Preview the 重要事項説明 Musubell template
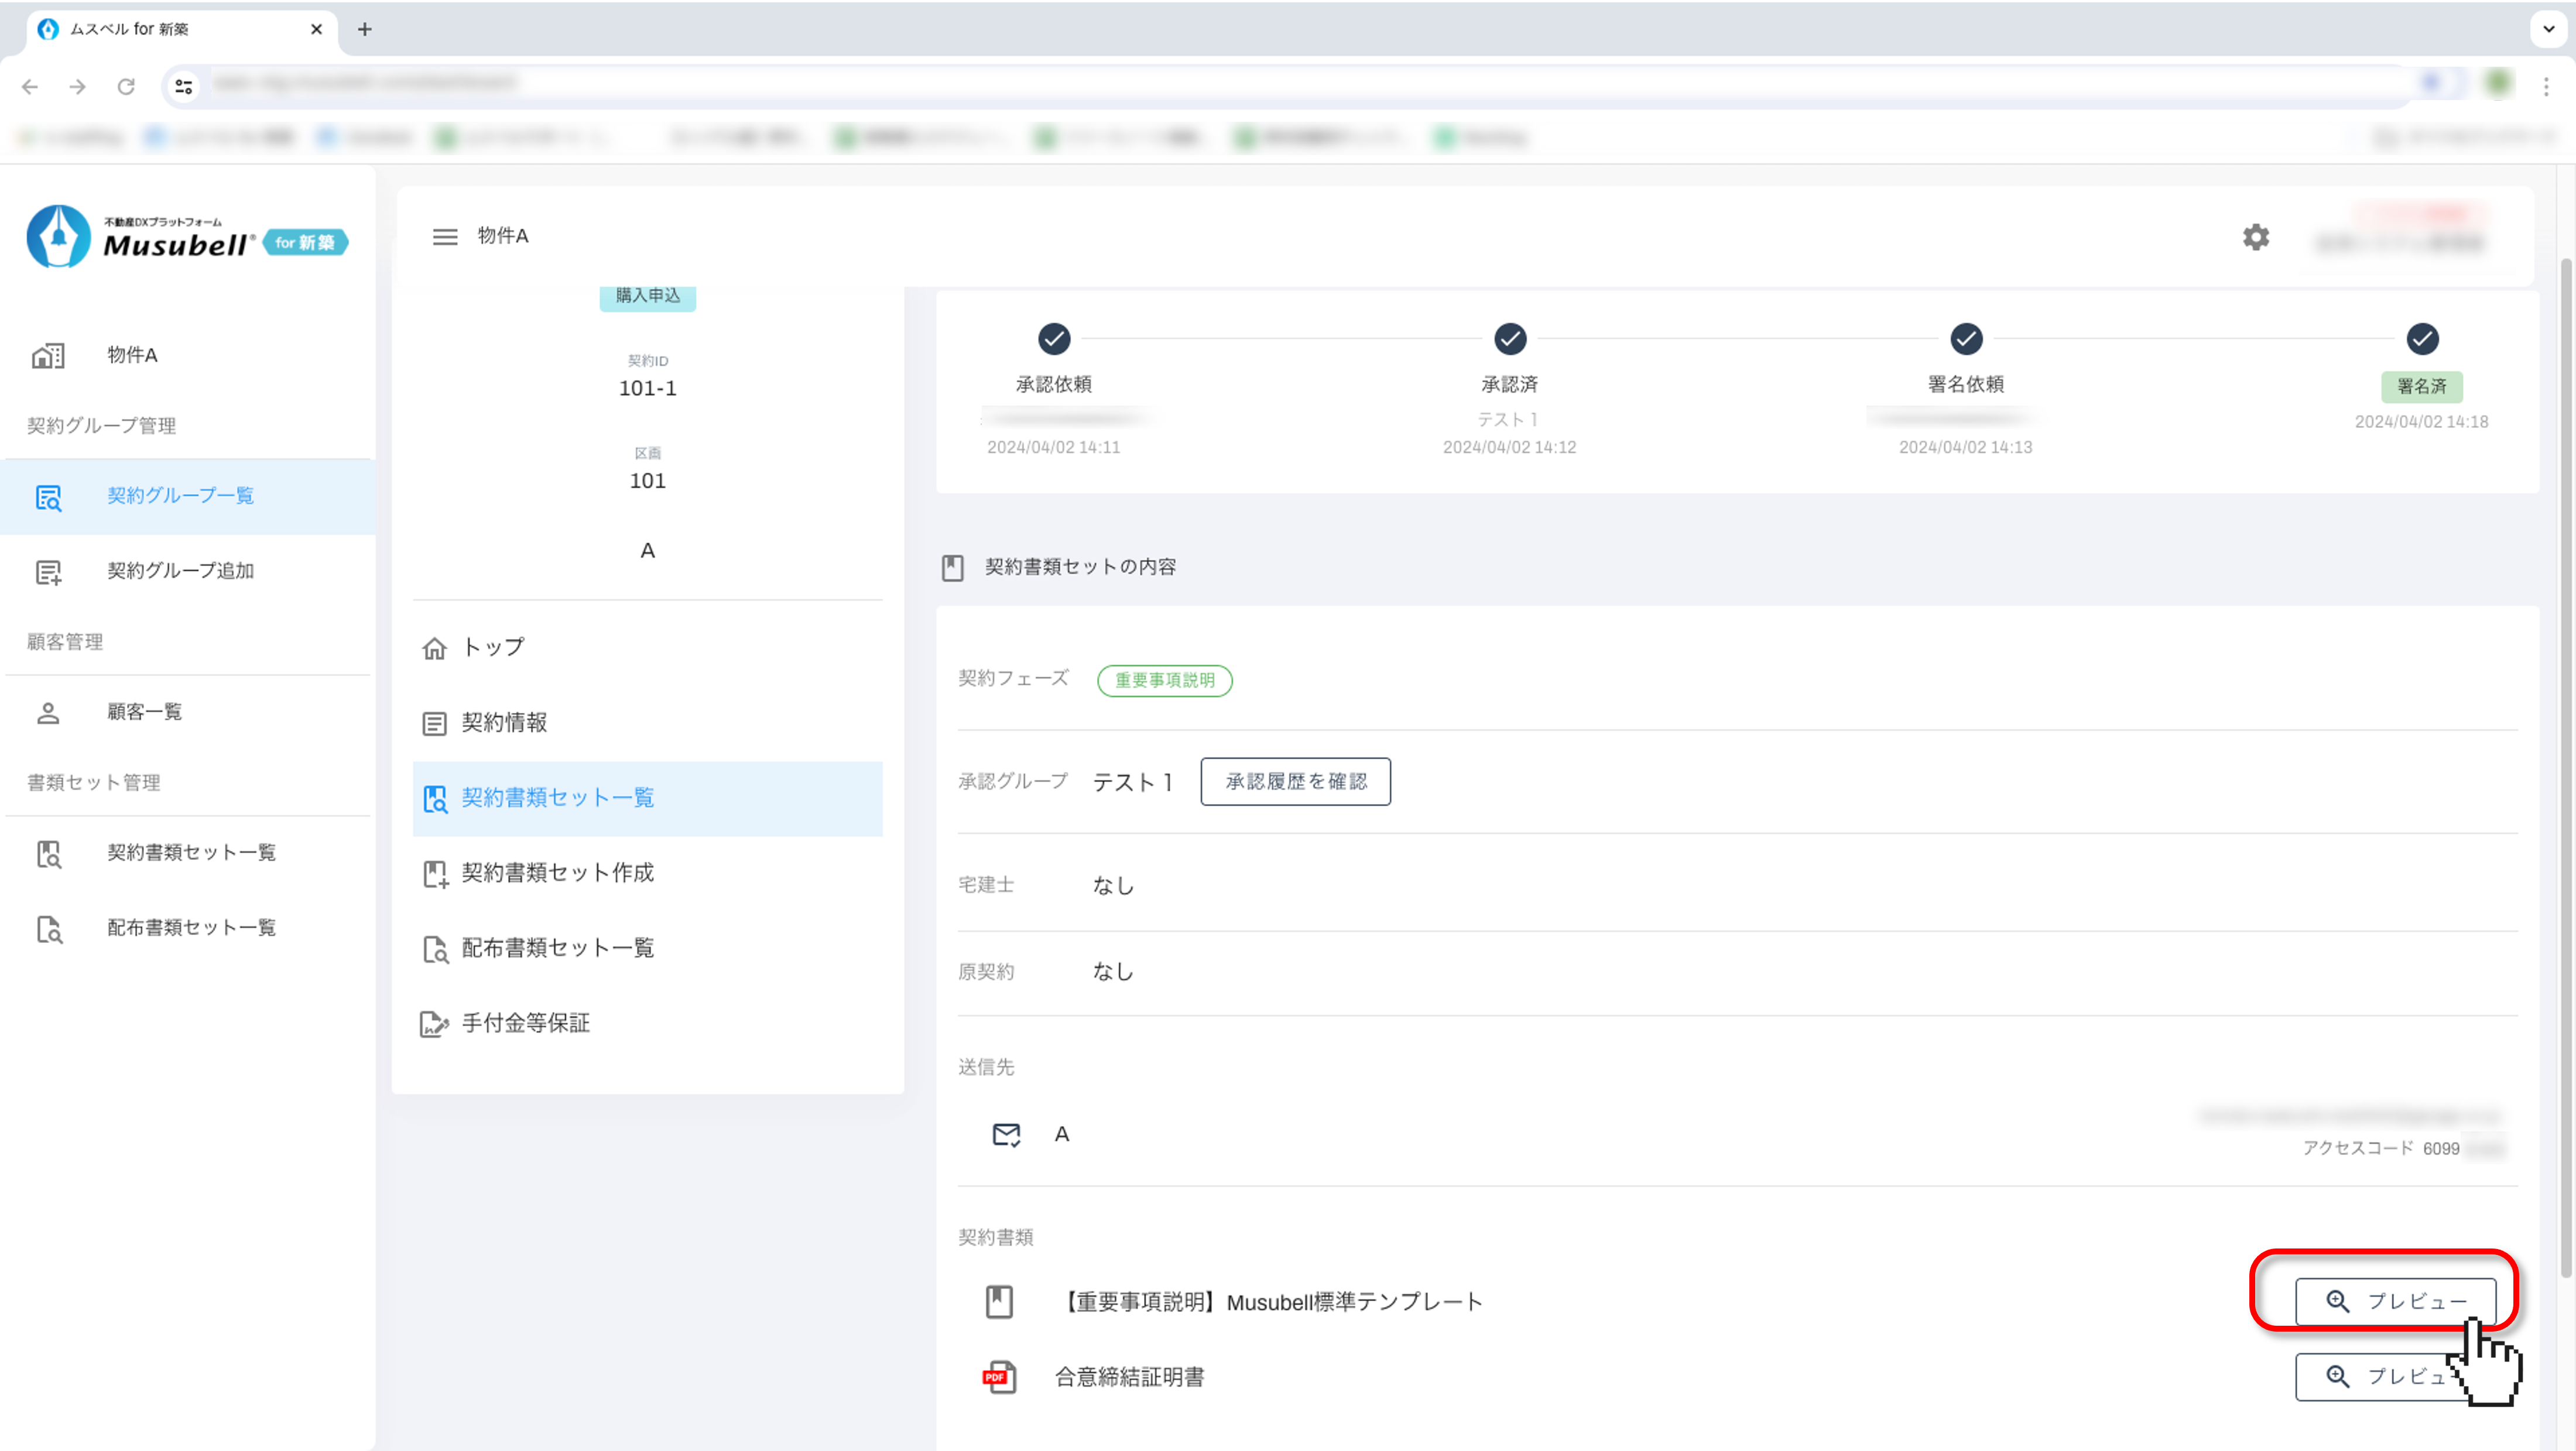 click(x=2395, y=1302)
